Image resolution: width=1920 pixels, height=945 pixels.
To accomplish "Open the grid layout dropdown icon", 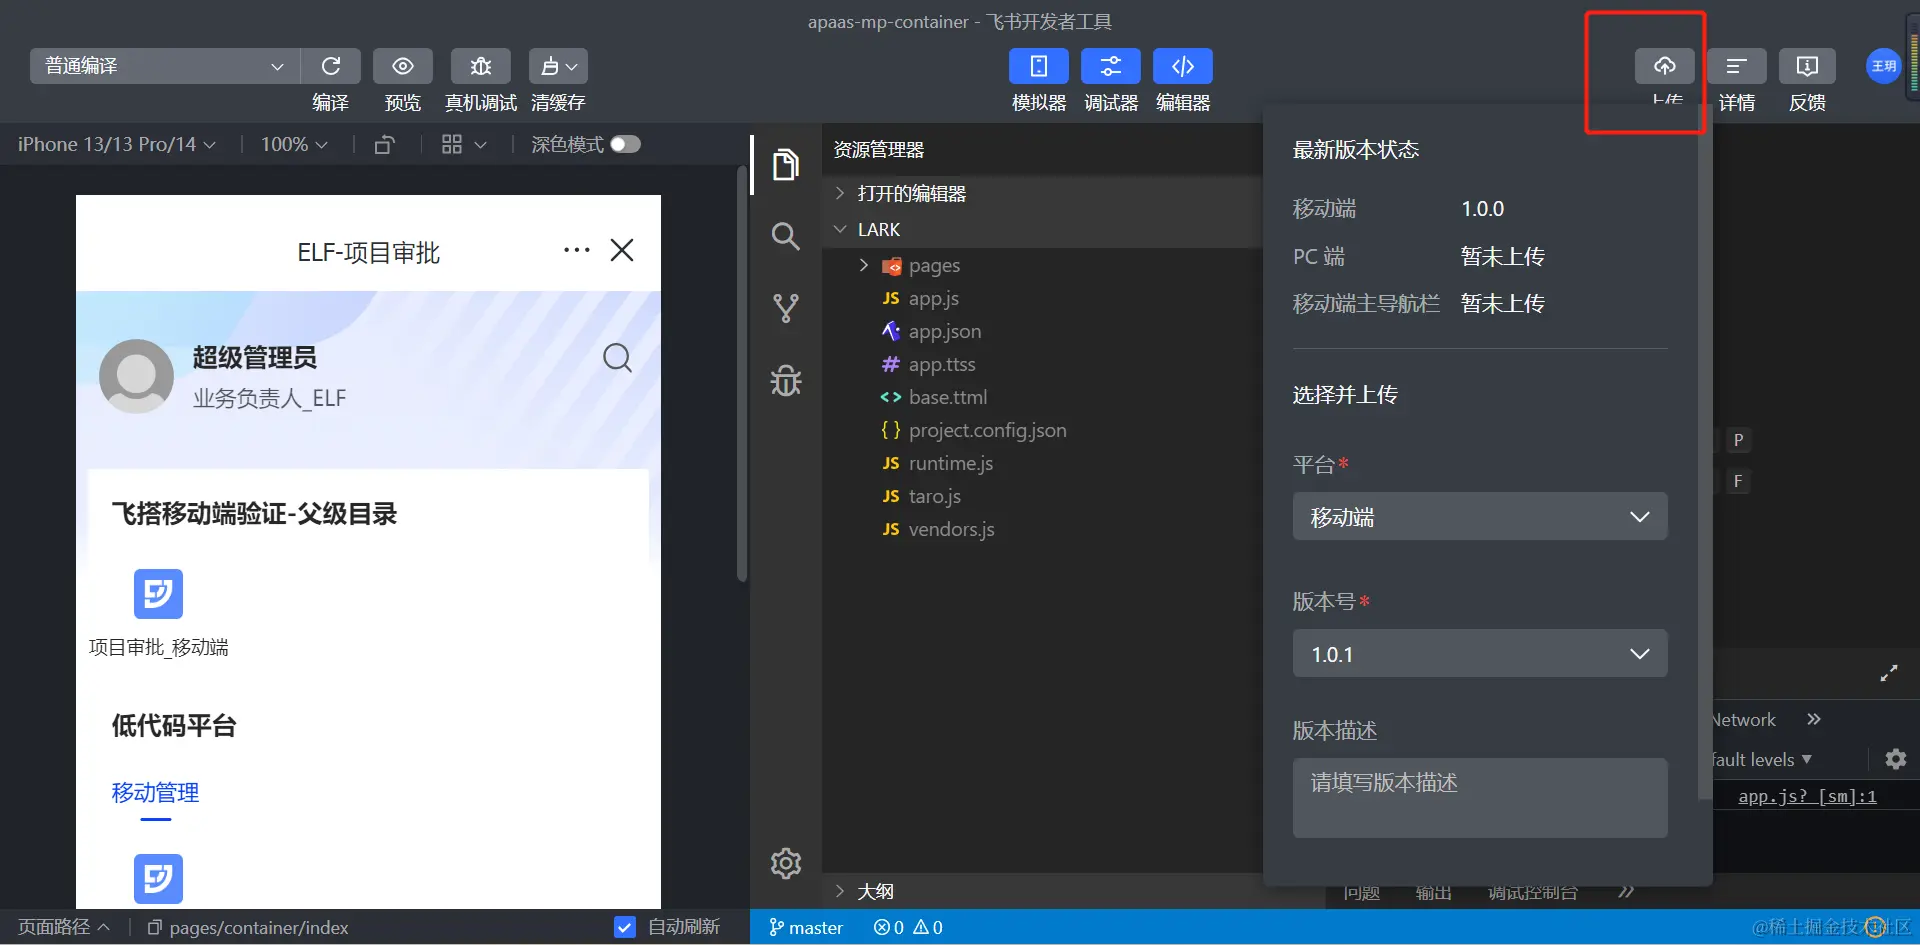I will [464, 145].
